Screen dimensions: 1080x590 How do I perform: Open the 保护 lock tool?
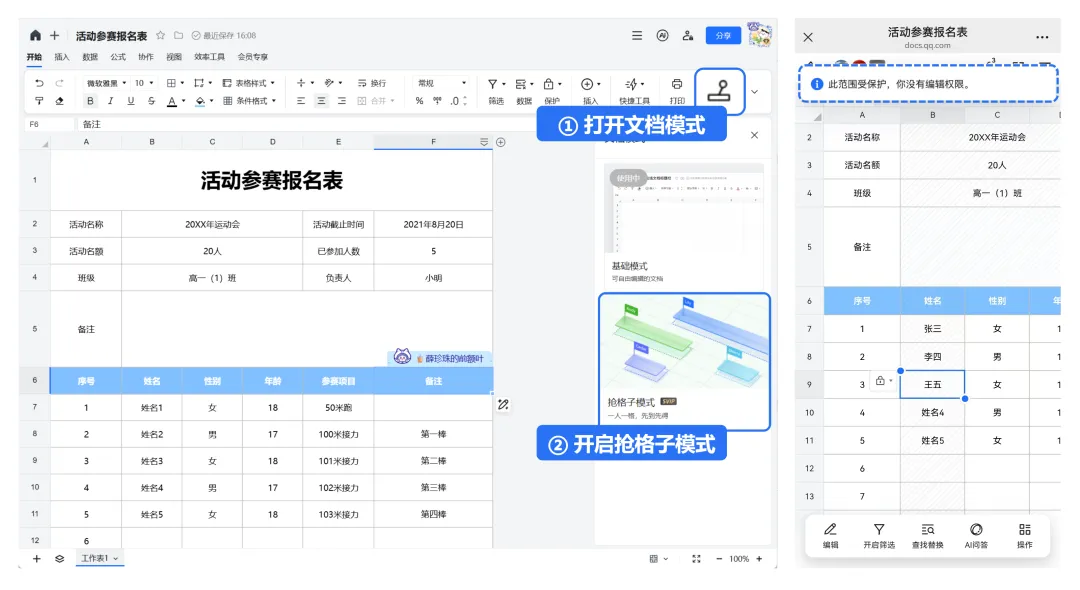pyautogui.click(x=552, y=92)
